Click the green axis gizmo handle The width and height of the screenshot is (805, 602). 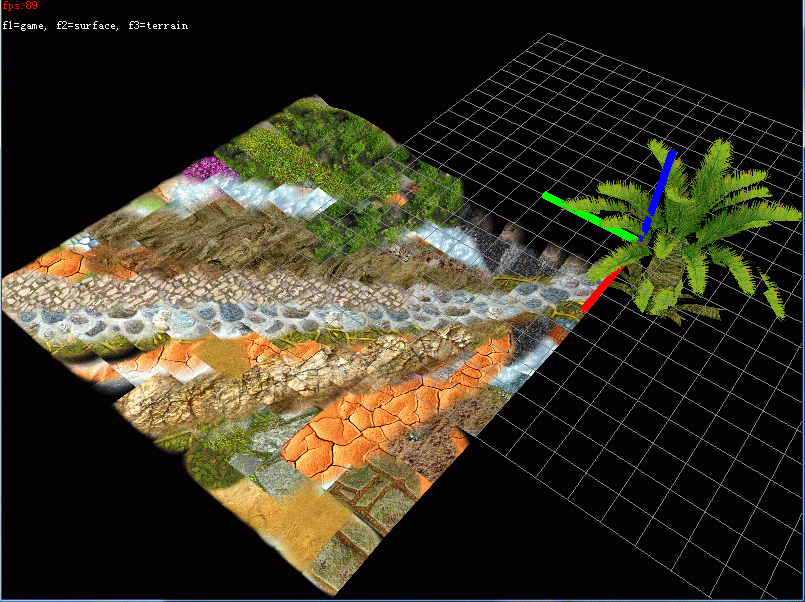(x=590, y=216)
